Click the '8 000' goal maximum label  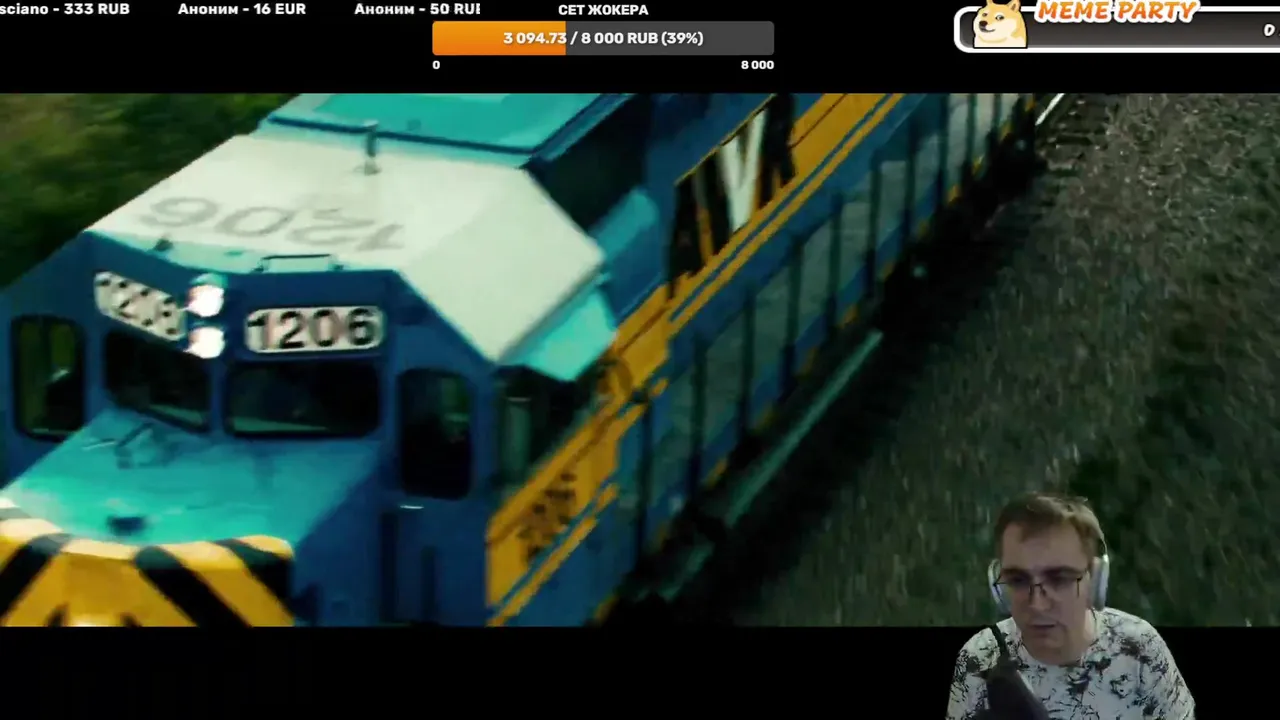pyautogui.click(x=757, y=65)
